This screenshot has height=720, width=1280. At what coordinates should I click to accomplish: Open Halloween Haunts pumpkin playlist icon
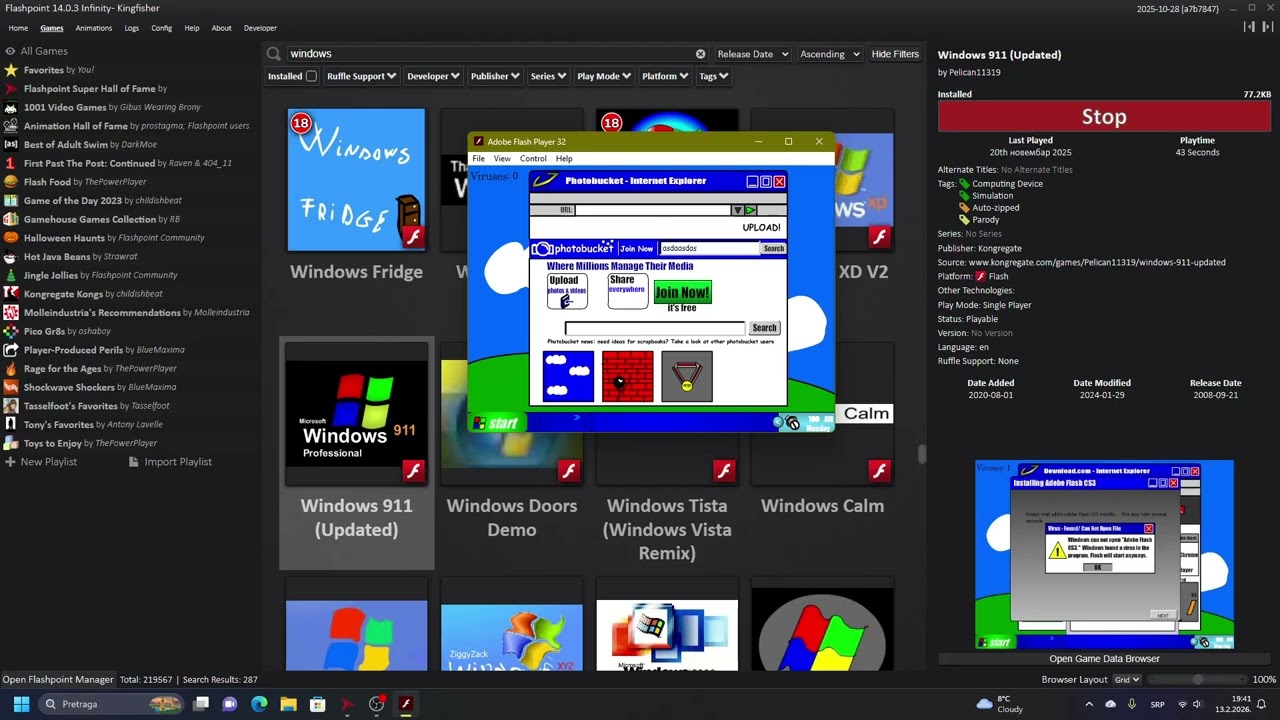[x=11, y=238]
